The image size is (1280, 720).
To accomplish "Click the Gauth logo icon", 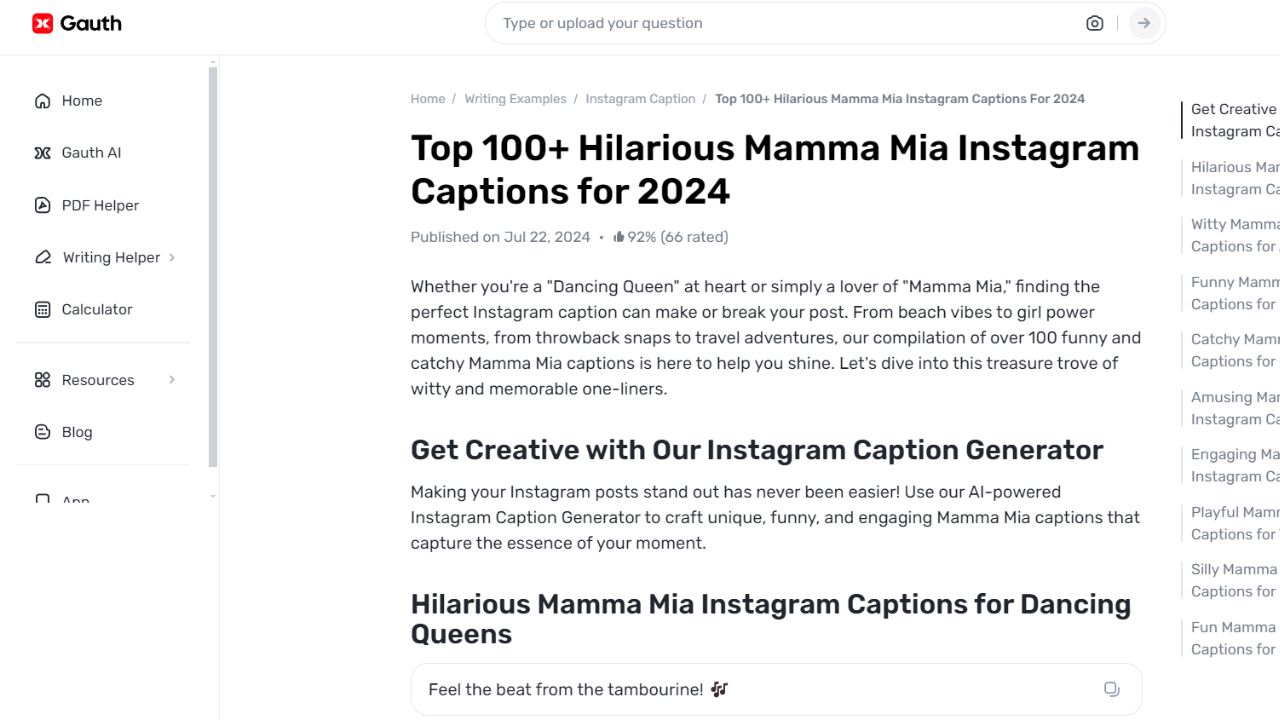I will tap(41, 22).
